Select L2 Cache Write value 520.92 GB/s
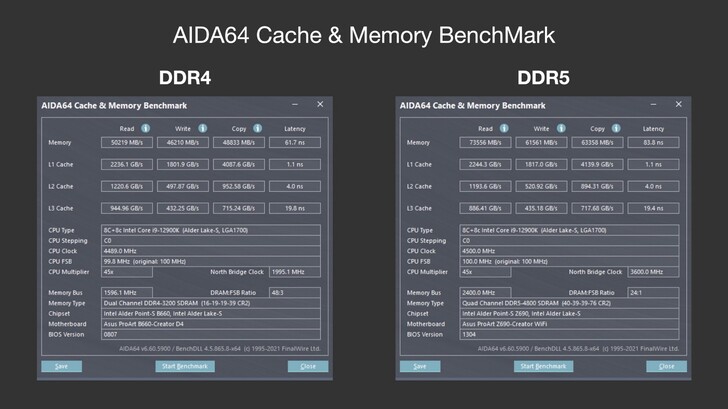The height and width of the screenshot is (409, 728). click(541, 186)
